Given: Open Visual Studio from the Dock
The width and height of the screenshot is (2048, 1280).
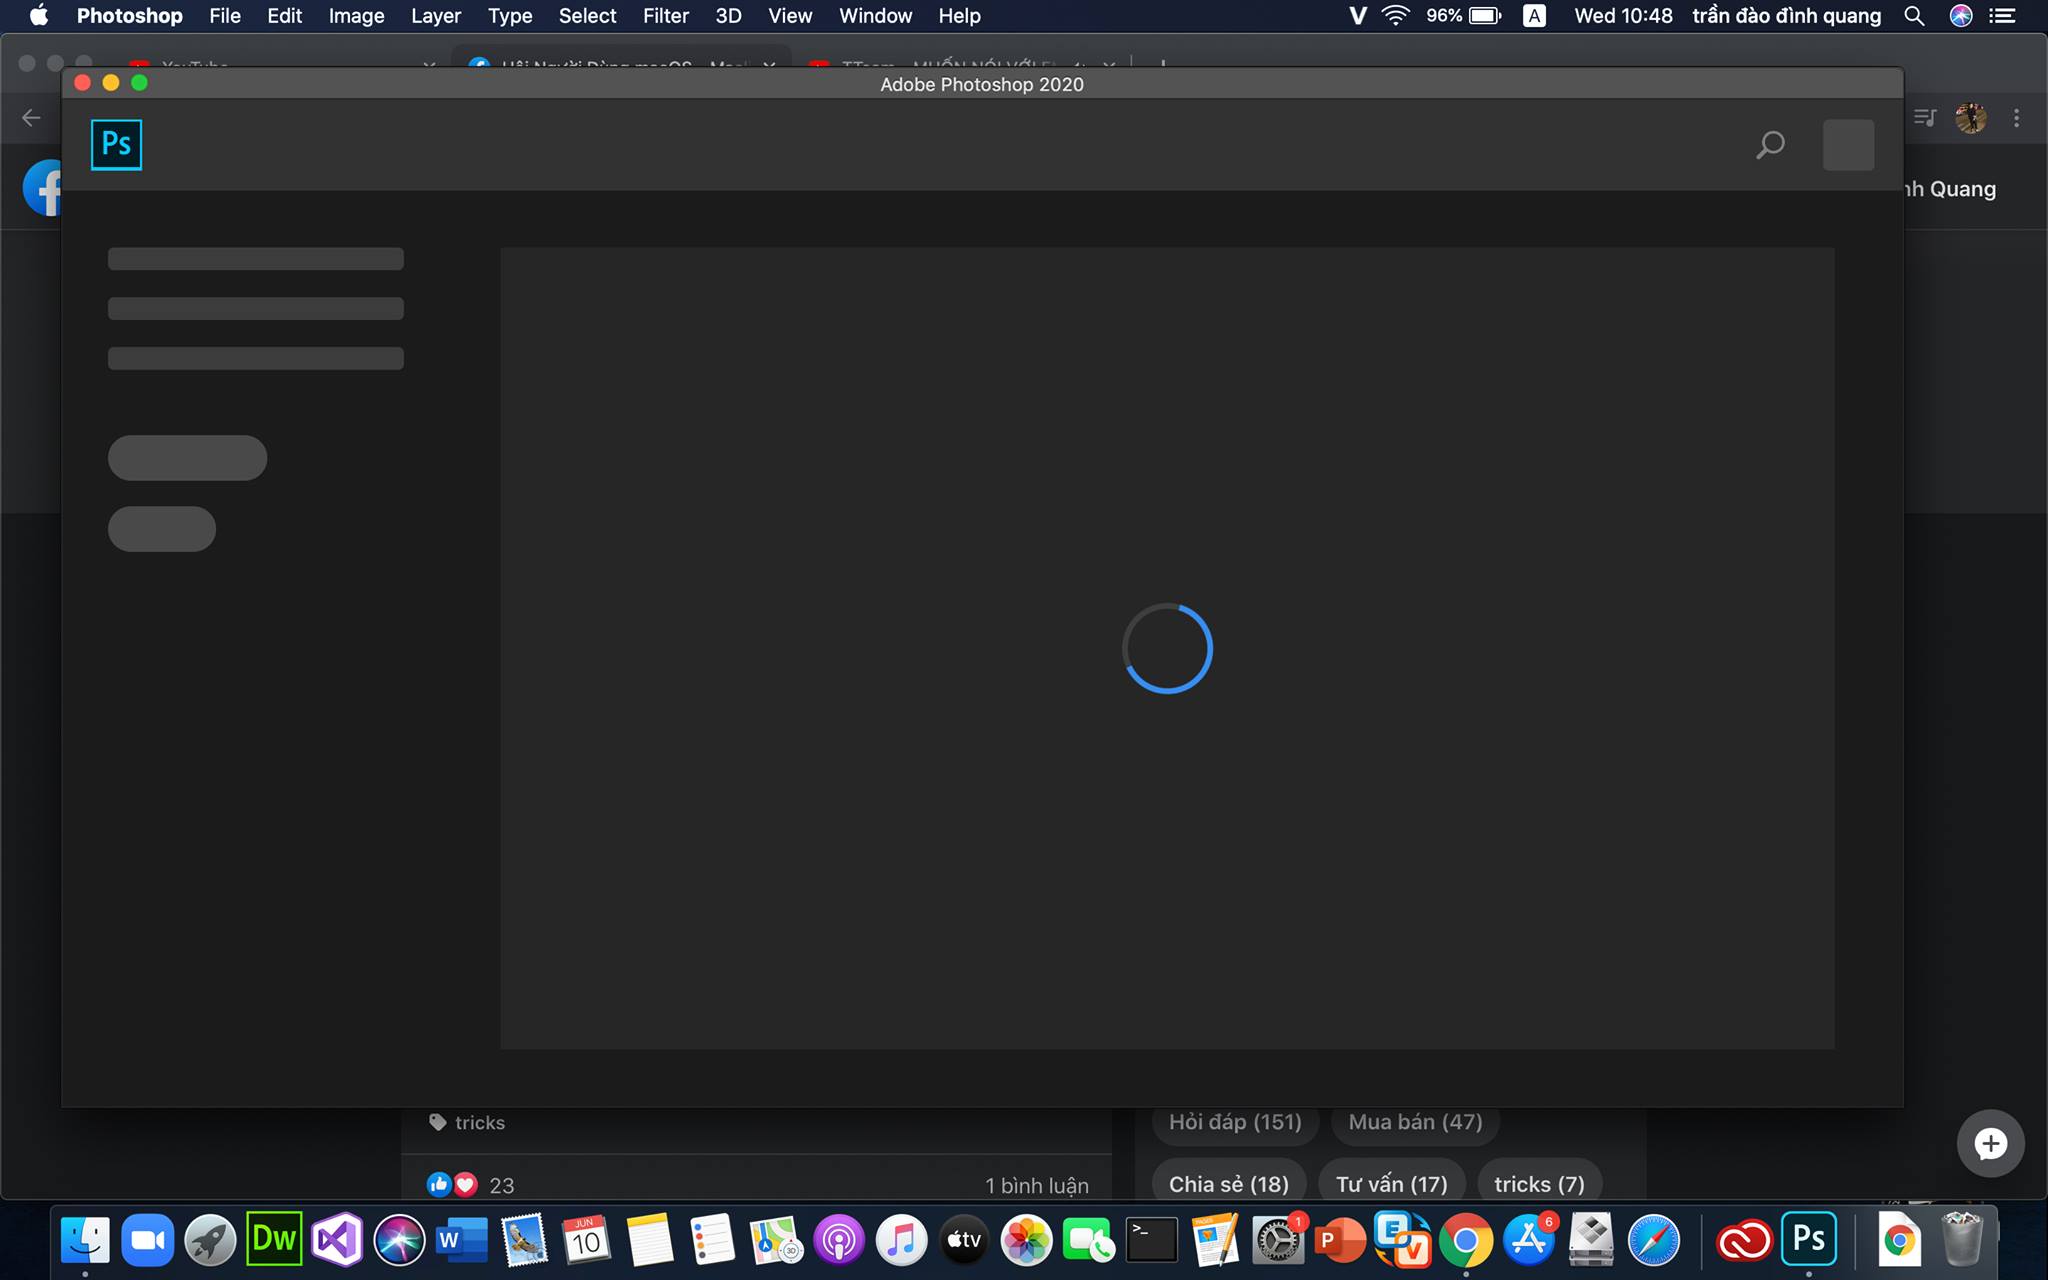Looking at the screenshot, I should point(336,1239).
